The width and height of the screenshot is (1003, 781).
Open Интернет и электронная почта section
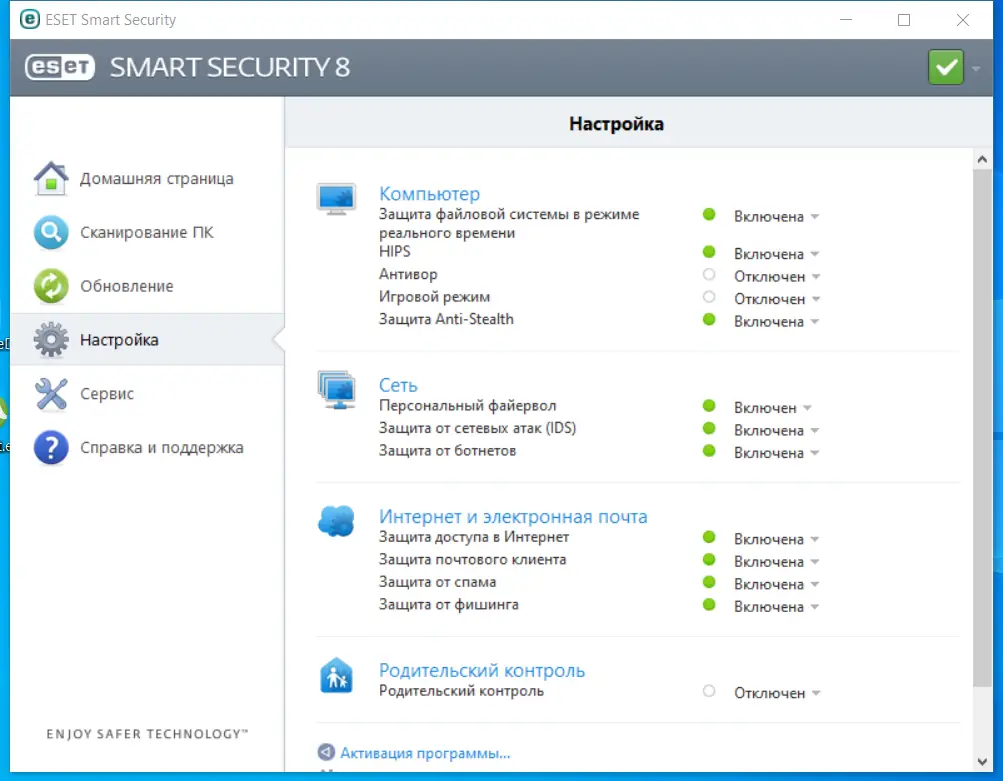point(513,517)
